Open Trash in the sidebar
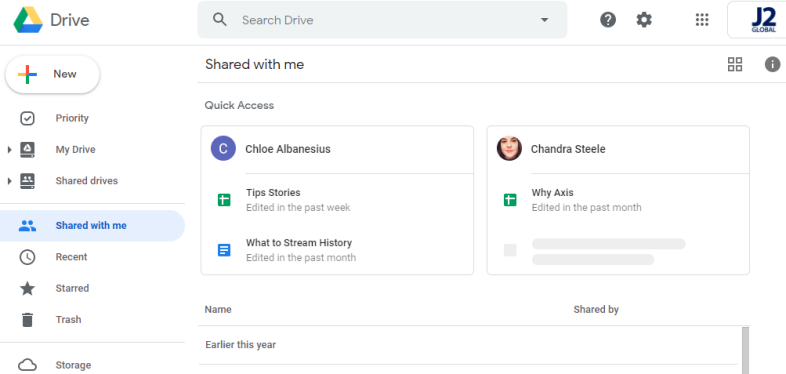Image resolution: width=786 pixels, height=374 pixels. tap(68, 319)
